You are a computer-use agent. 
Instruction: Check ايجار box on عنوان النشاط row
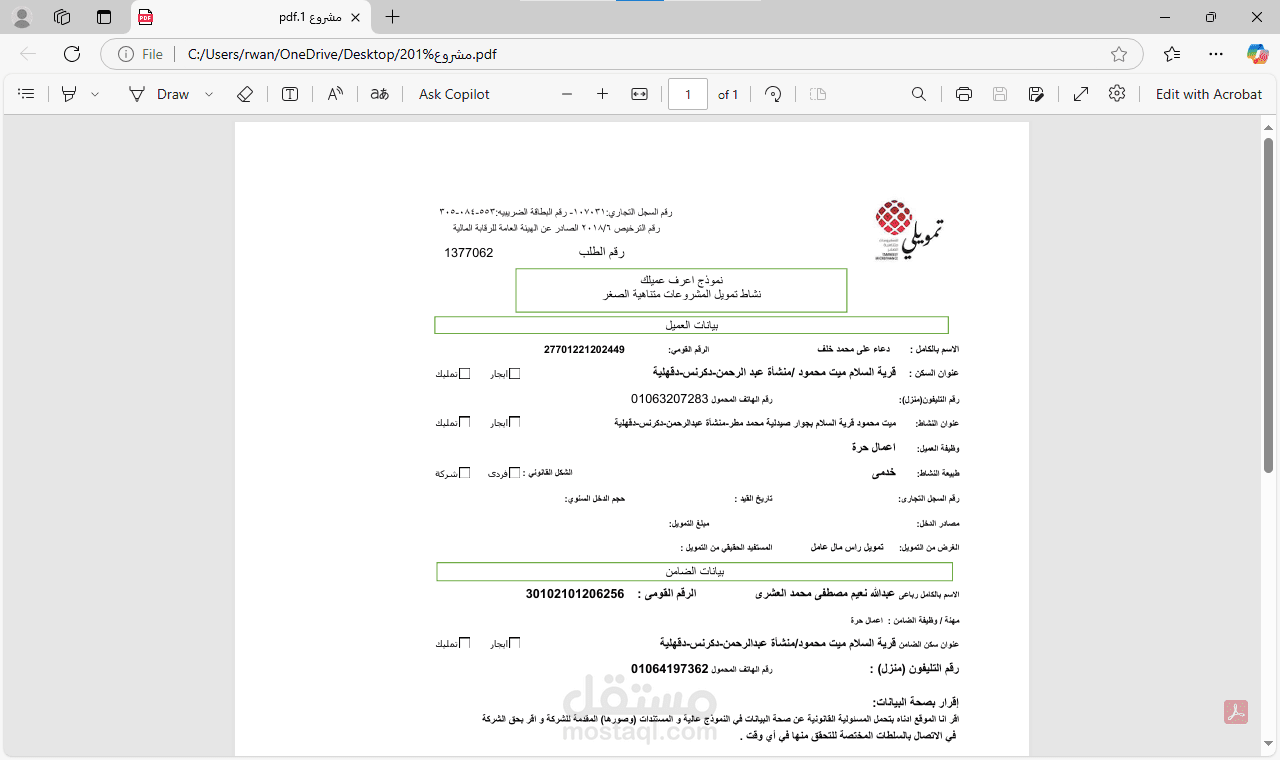point(515,422)
